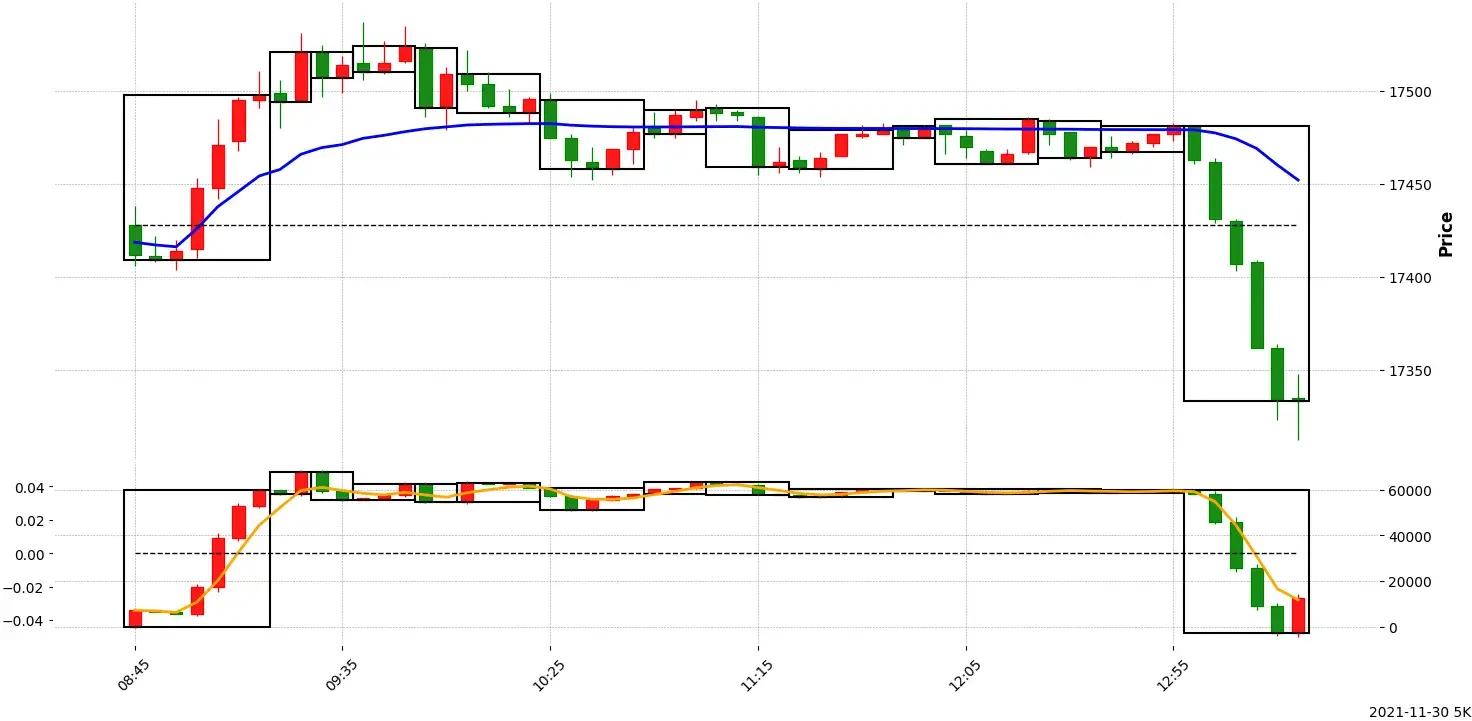The width and height of the screenshot is (1472, 721).
Task: Click the 0.02 left axis value
Action: coord(30,521)
